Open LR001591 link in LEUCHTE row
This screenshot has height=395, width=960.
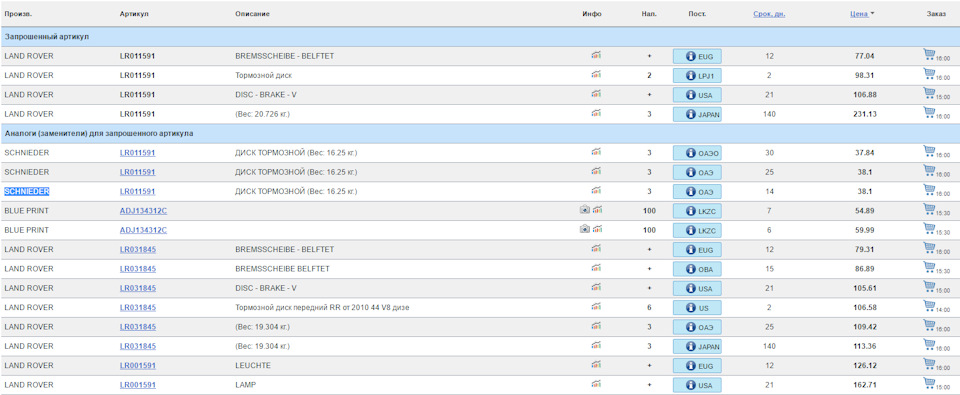coord(137,366)
